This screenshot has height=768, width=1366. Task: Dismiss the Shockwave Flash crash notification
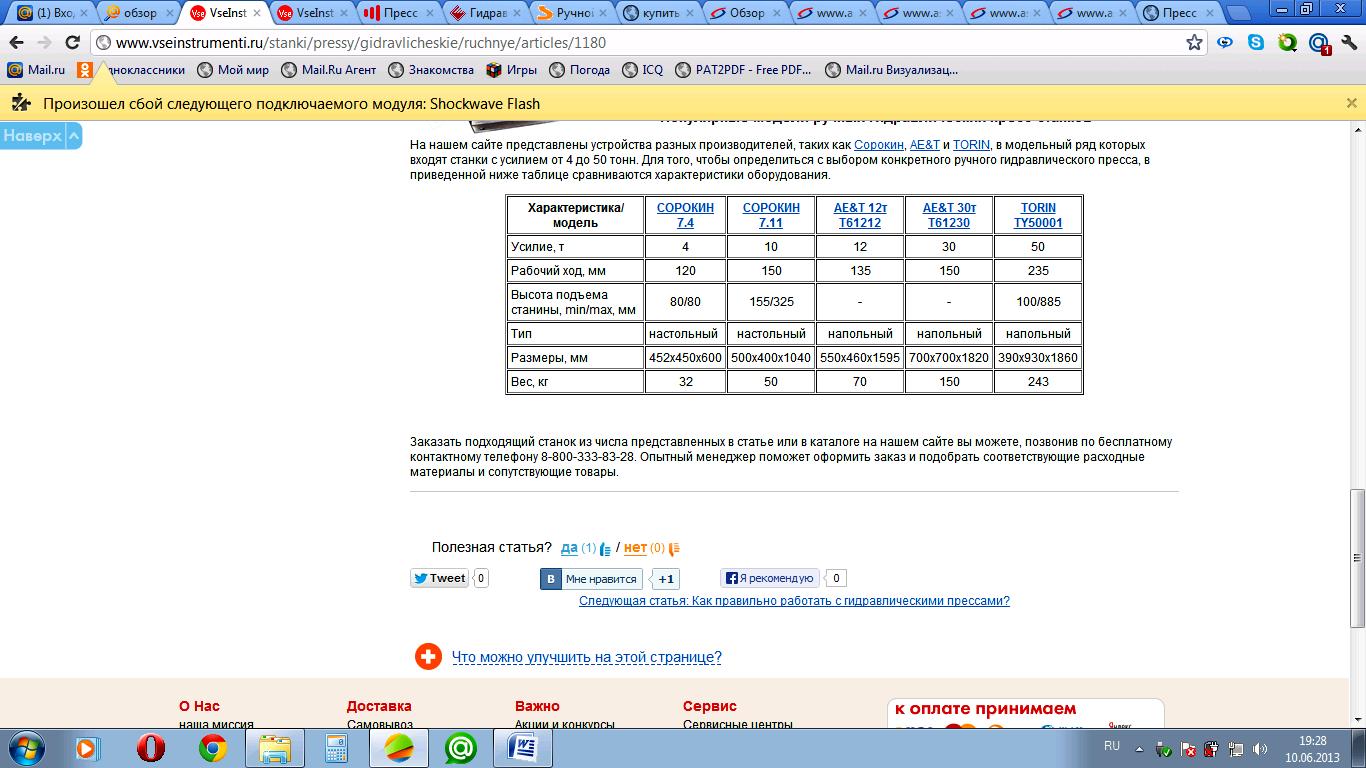coord(1351,103)
